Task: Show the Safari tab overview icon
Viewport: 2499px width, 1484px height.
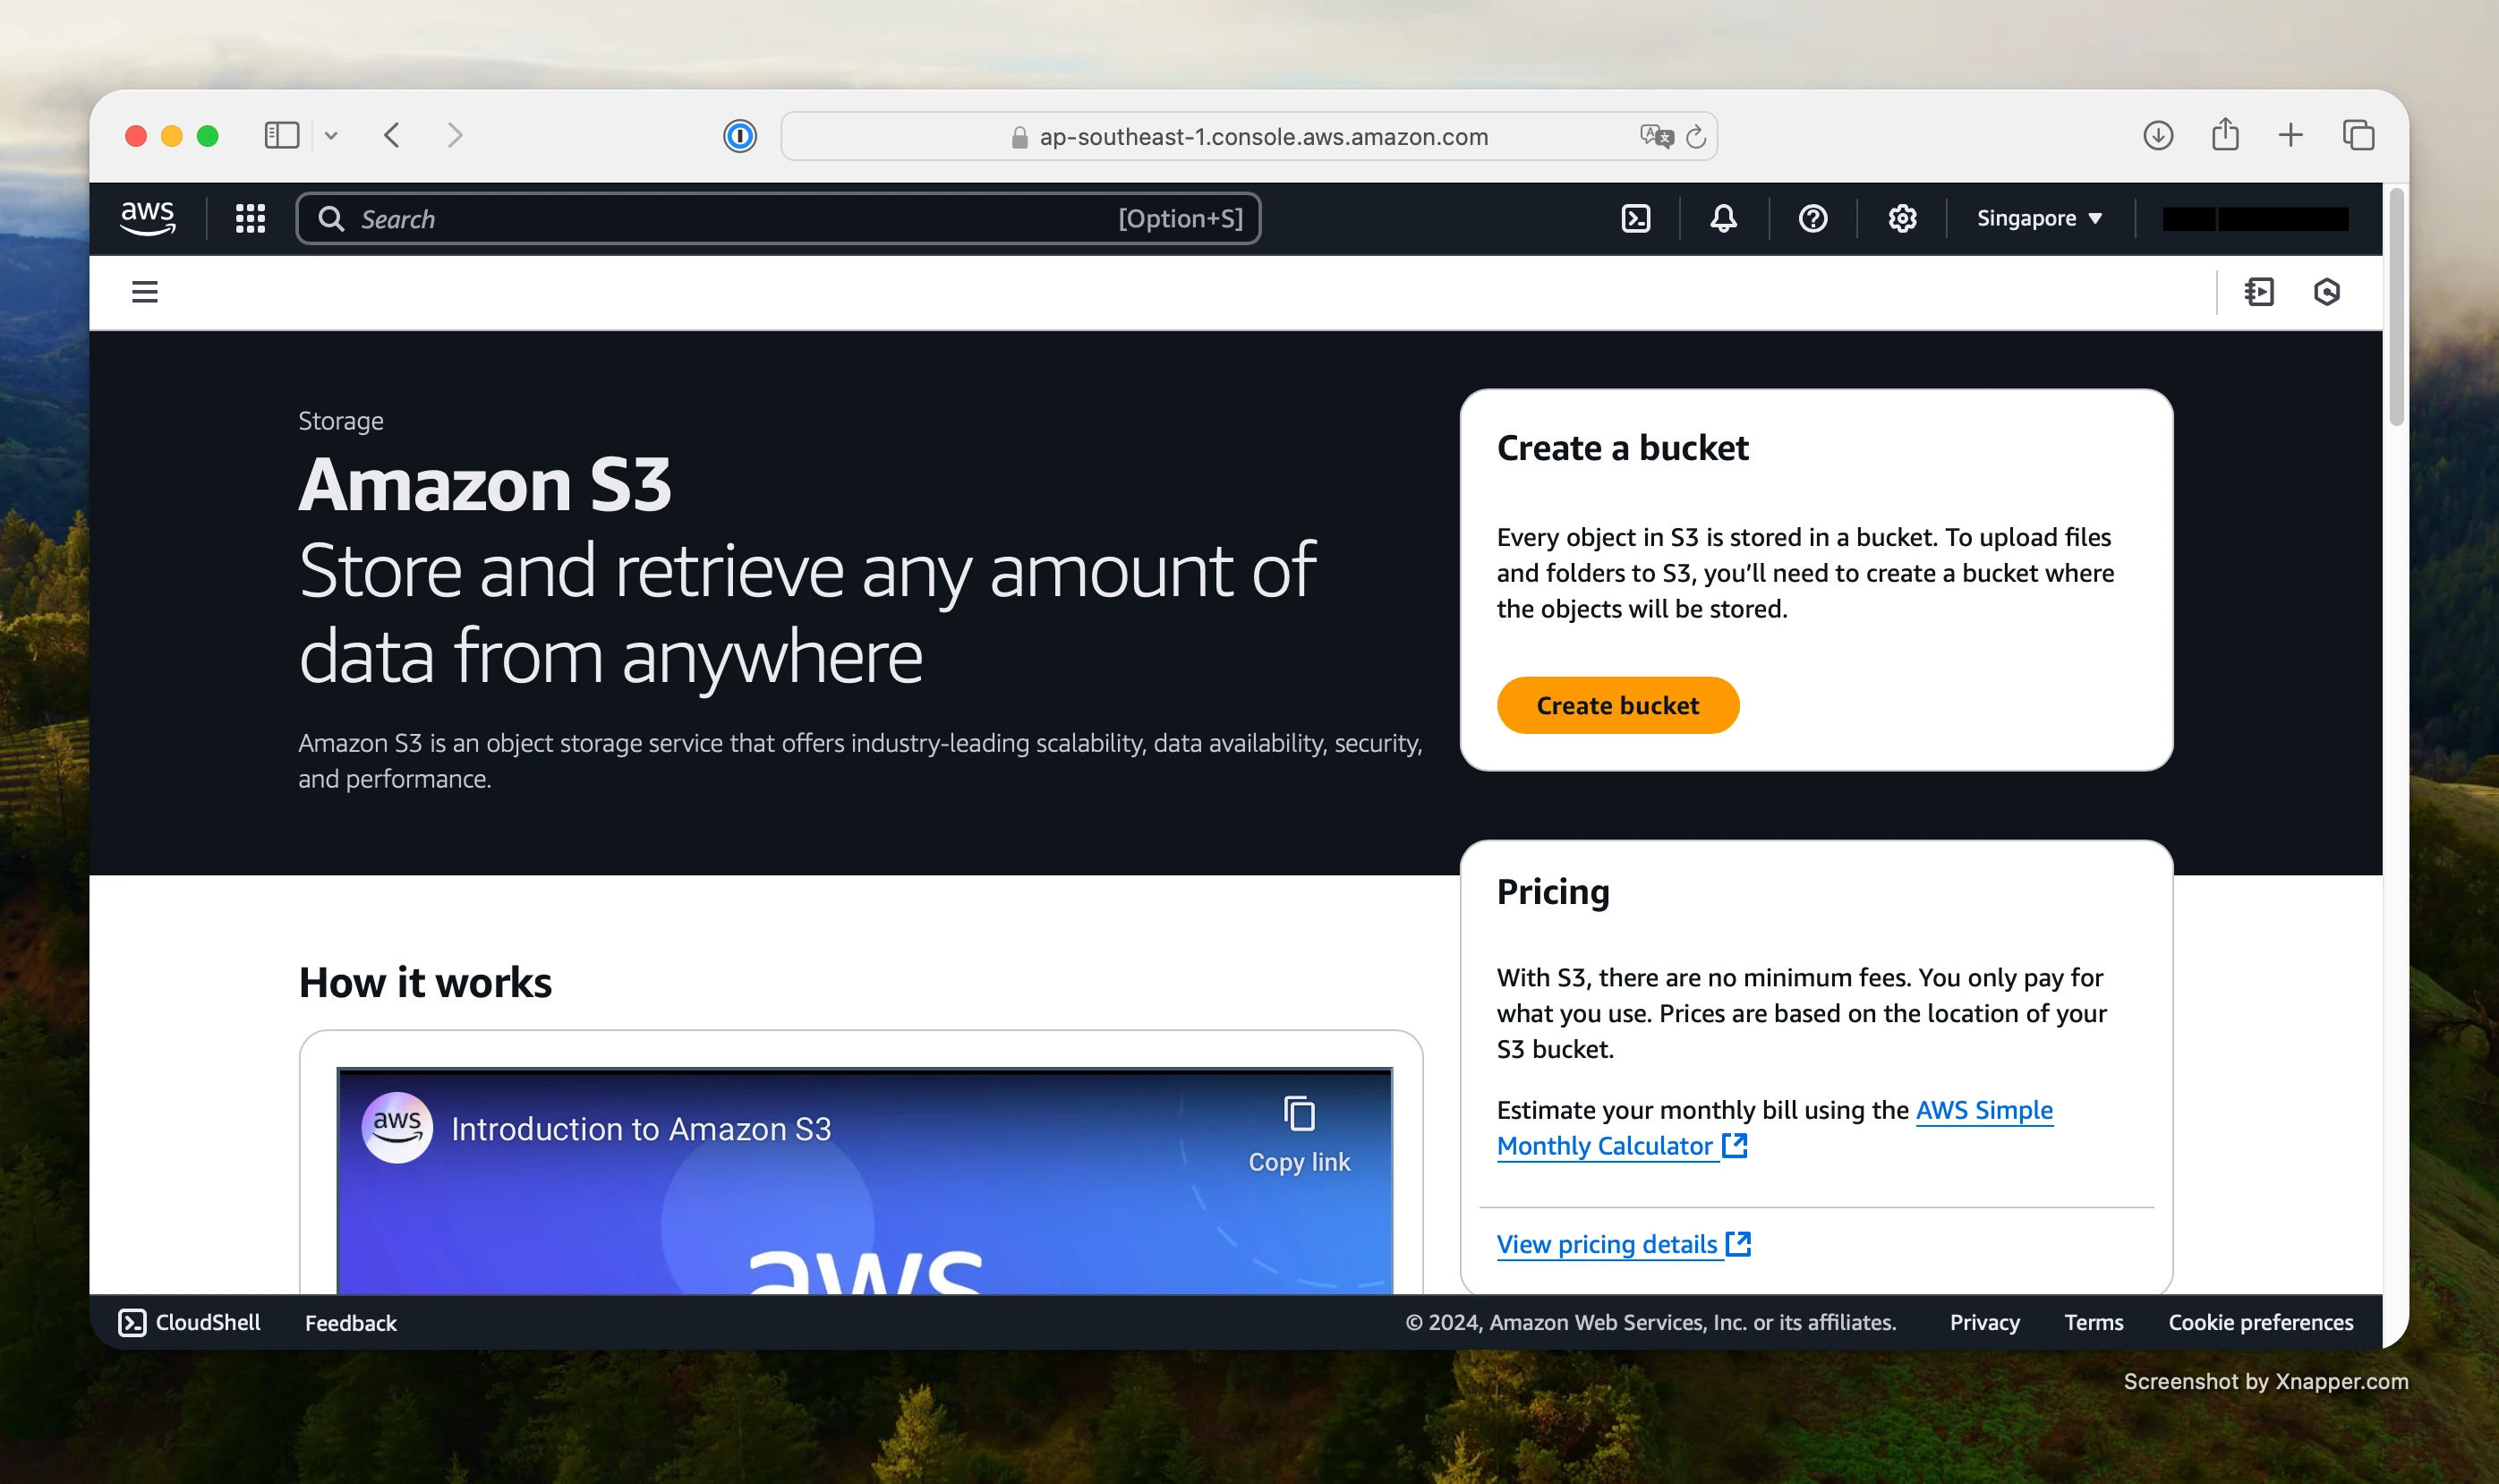Action: (x=2358, y=135)
